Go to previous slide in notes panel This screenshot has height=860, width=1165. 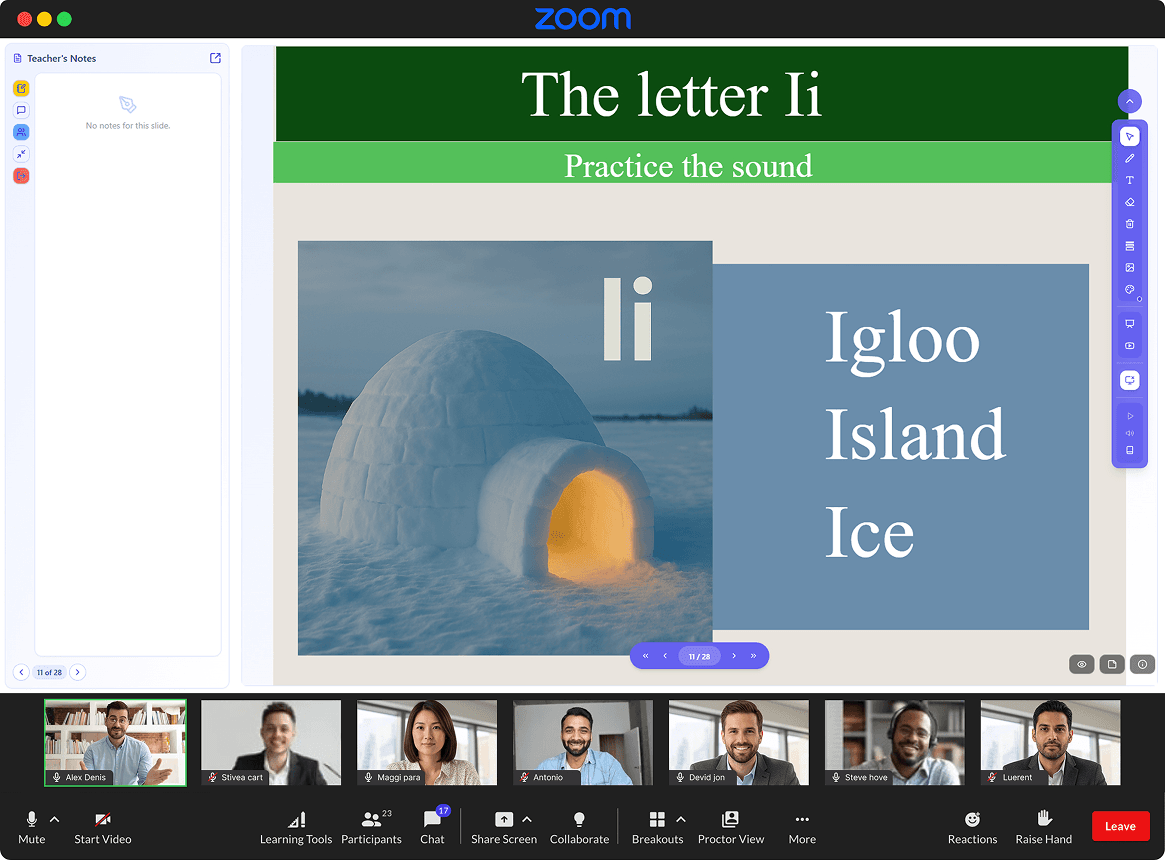pyautogui.click(x=22, y=672)
